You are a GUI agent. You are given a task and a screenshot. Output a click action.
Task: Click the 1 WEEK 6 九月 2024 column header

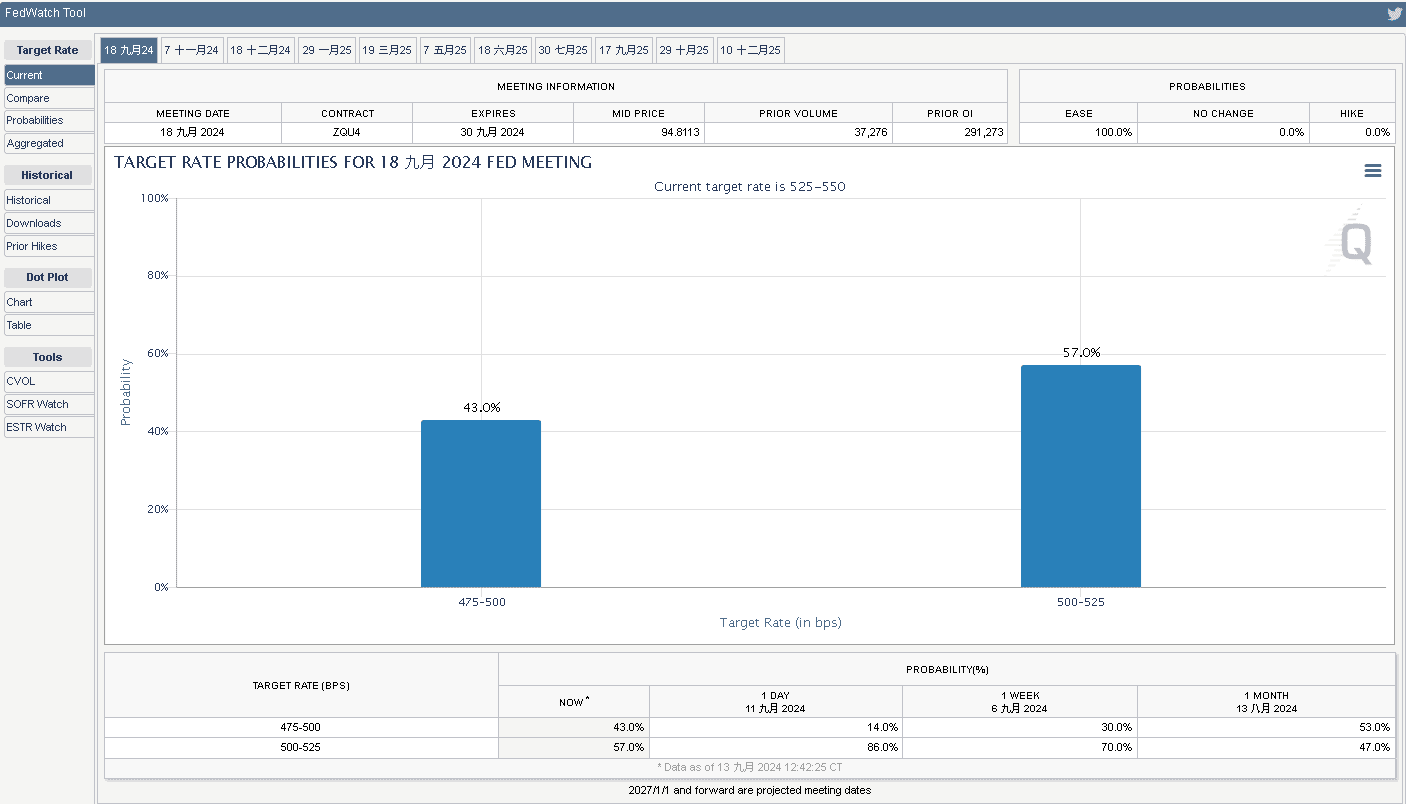tap(1020, 701)
